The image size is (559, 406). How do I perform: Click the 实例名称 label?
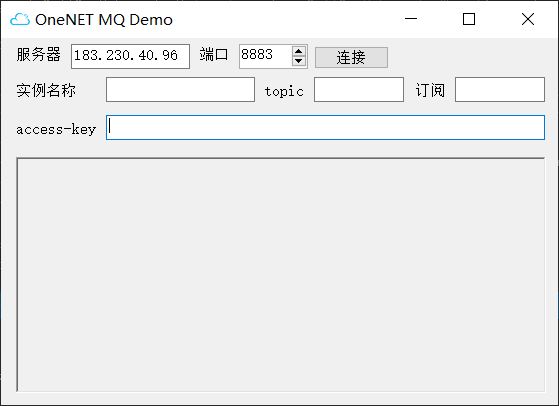46,90
